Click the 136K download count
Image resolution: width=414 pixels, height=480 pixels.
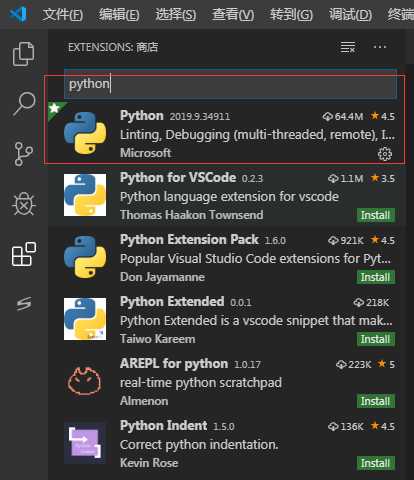pos(346,426)
